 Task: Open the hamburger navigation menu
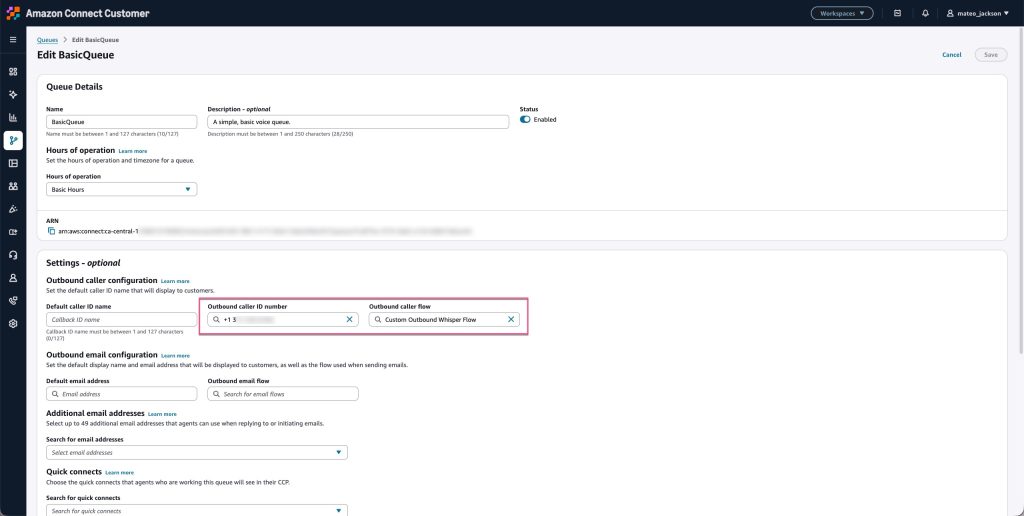(13, 40)
